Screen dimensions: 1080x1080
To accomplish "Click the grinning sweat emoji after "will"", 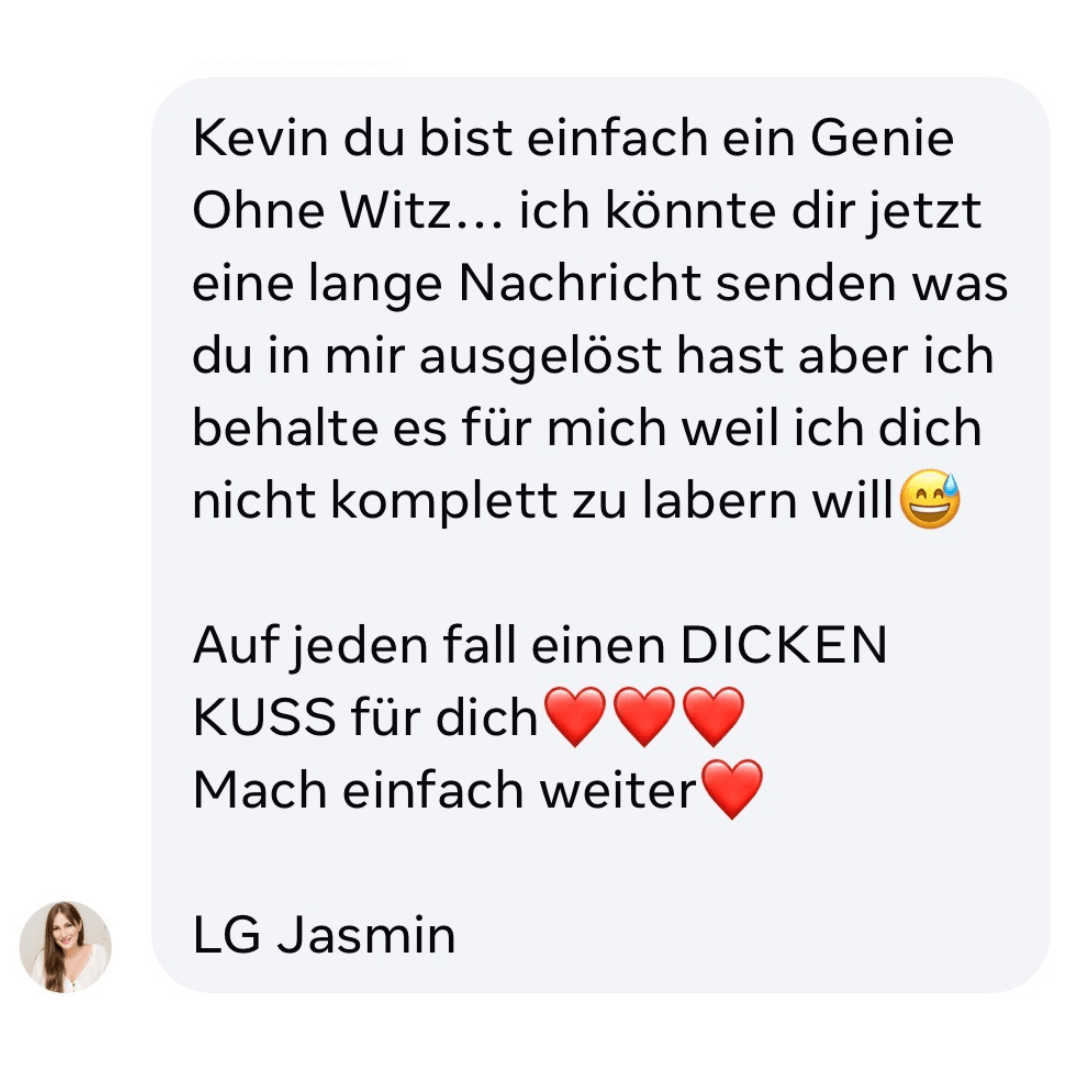I will click(x=931, y=499).
